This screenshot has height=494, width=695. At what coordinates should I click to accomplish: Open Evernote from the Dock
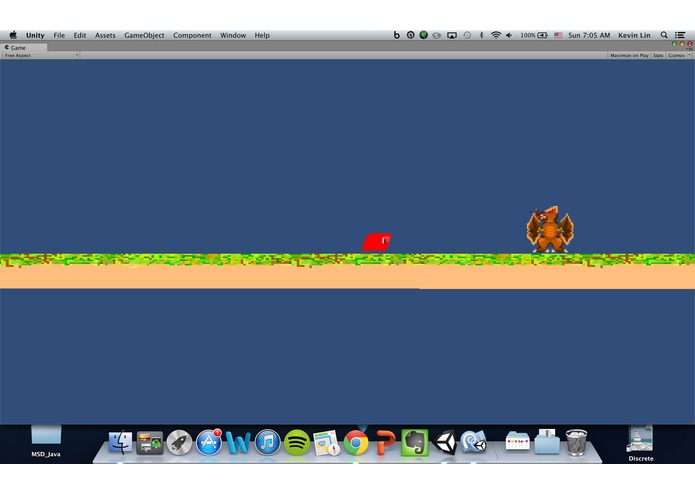(415, 442)
